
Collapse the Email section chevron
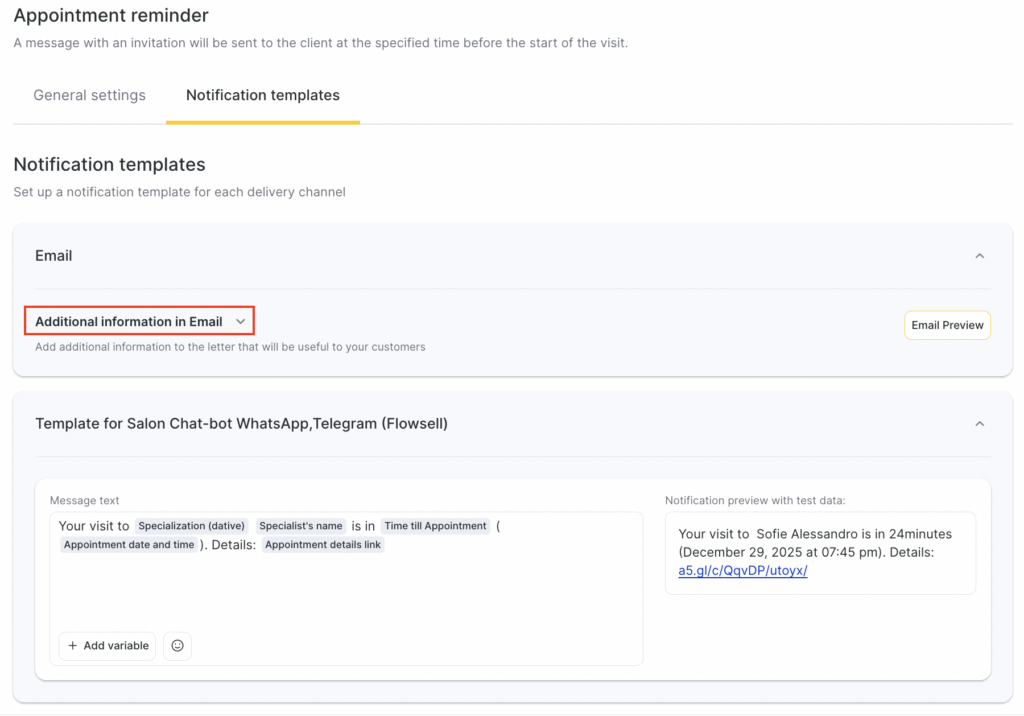pos(979,256)
